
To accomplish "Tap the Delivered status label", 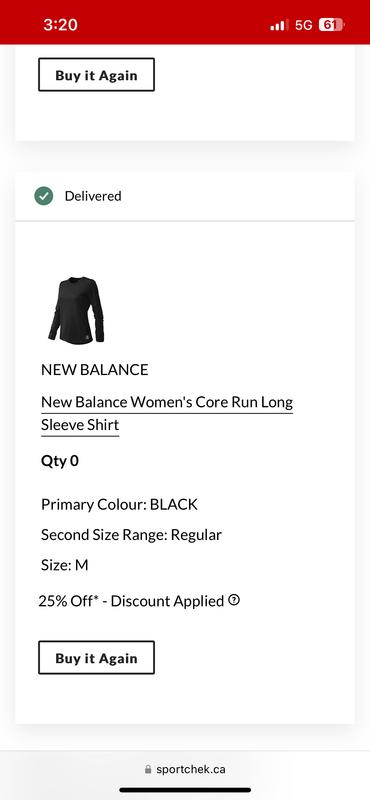I will (93, 196).
